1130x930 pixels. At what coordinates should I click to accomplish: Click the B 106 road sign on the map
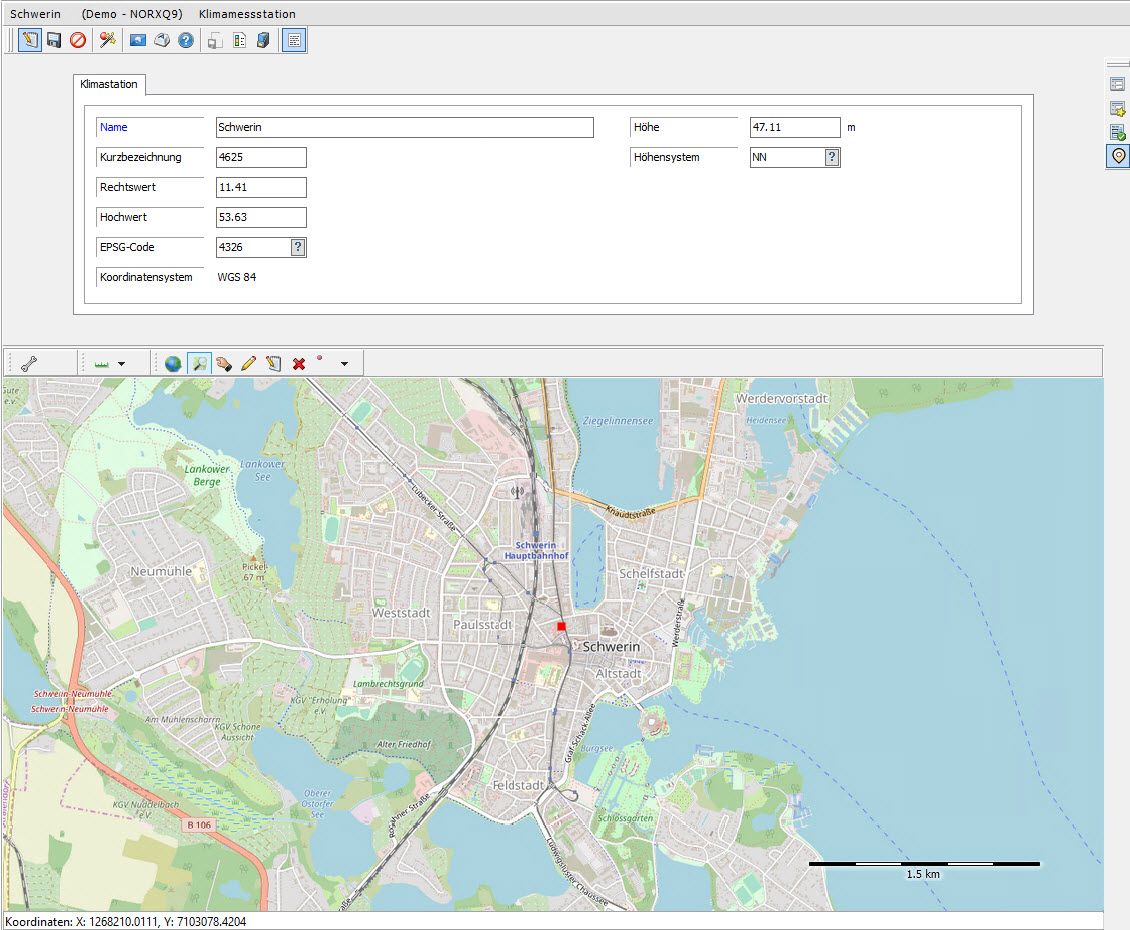(200, 825)
